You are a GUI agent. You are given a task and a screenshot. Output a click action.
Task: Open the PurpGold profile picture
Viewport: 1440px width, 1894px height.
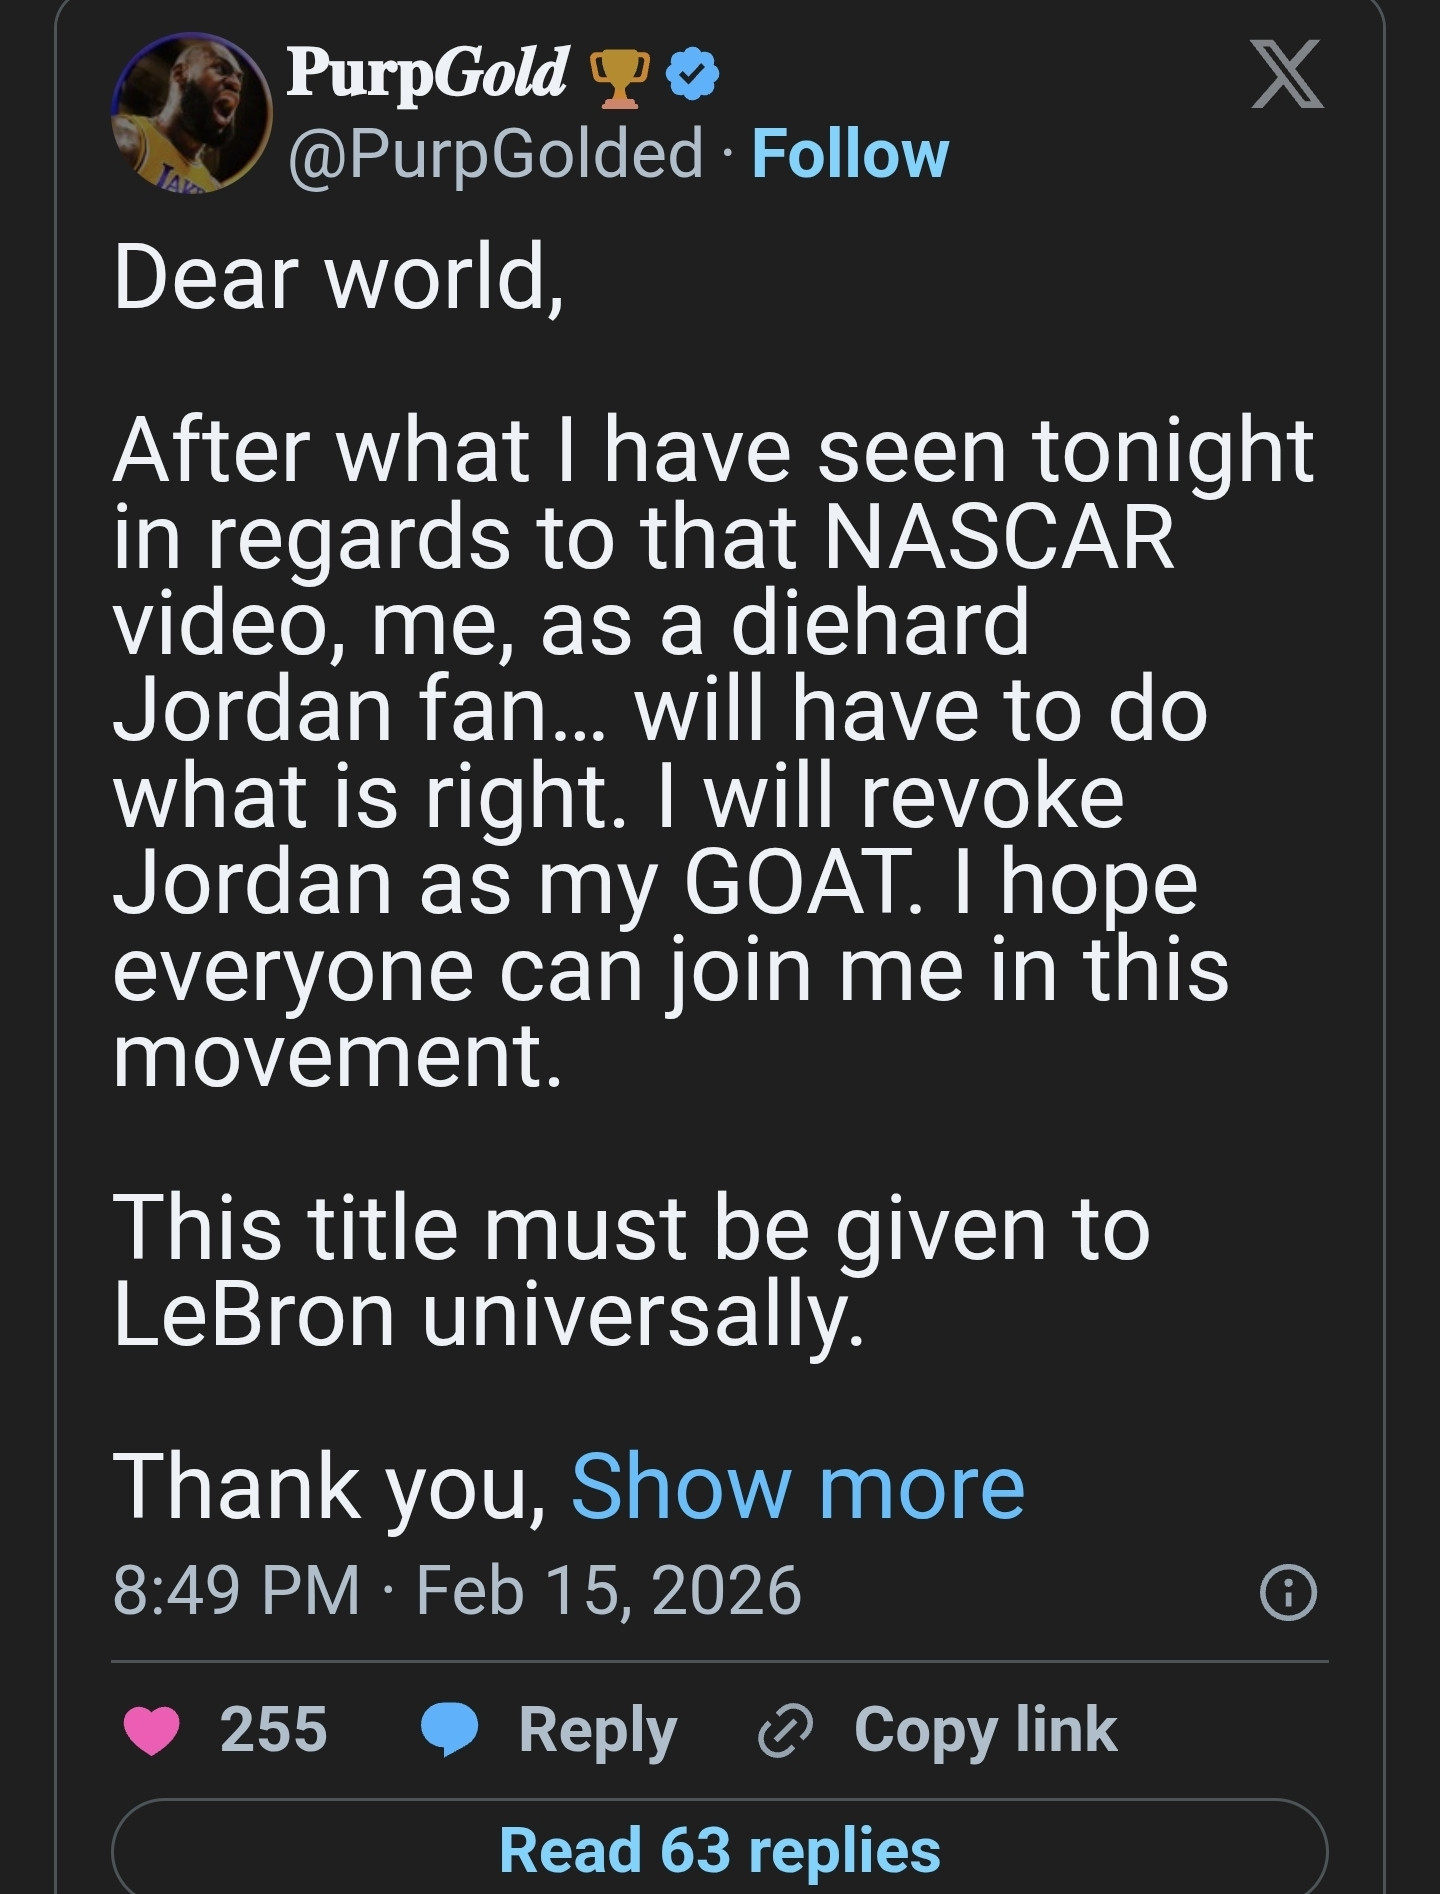point(192,112)
